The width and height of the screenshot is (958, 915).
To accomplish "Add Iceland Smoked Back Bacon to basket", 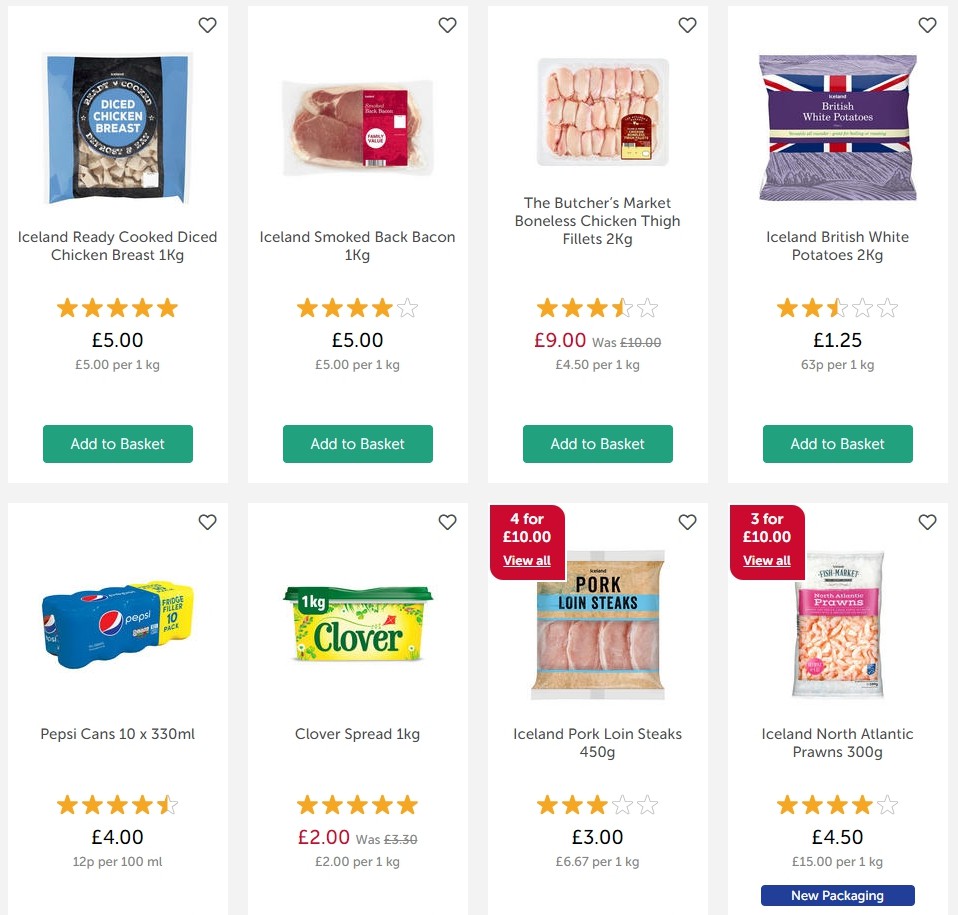I will coord(357,443).
